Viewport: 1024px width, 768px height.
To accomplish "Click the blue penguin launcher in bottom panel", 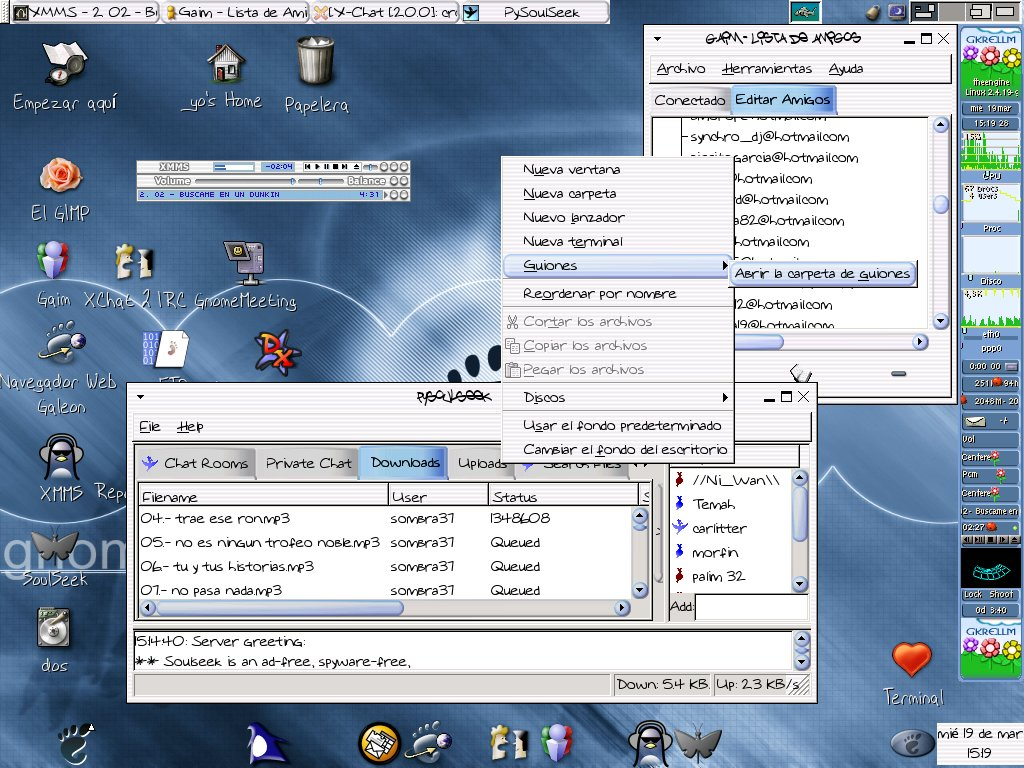I will click(x=266, y=743).
